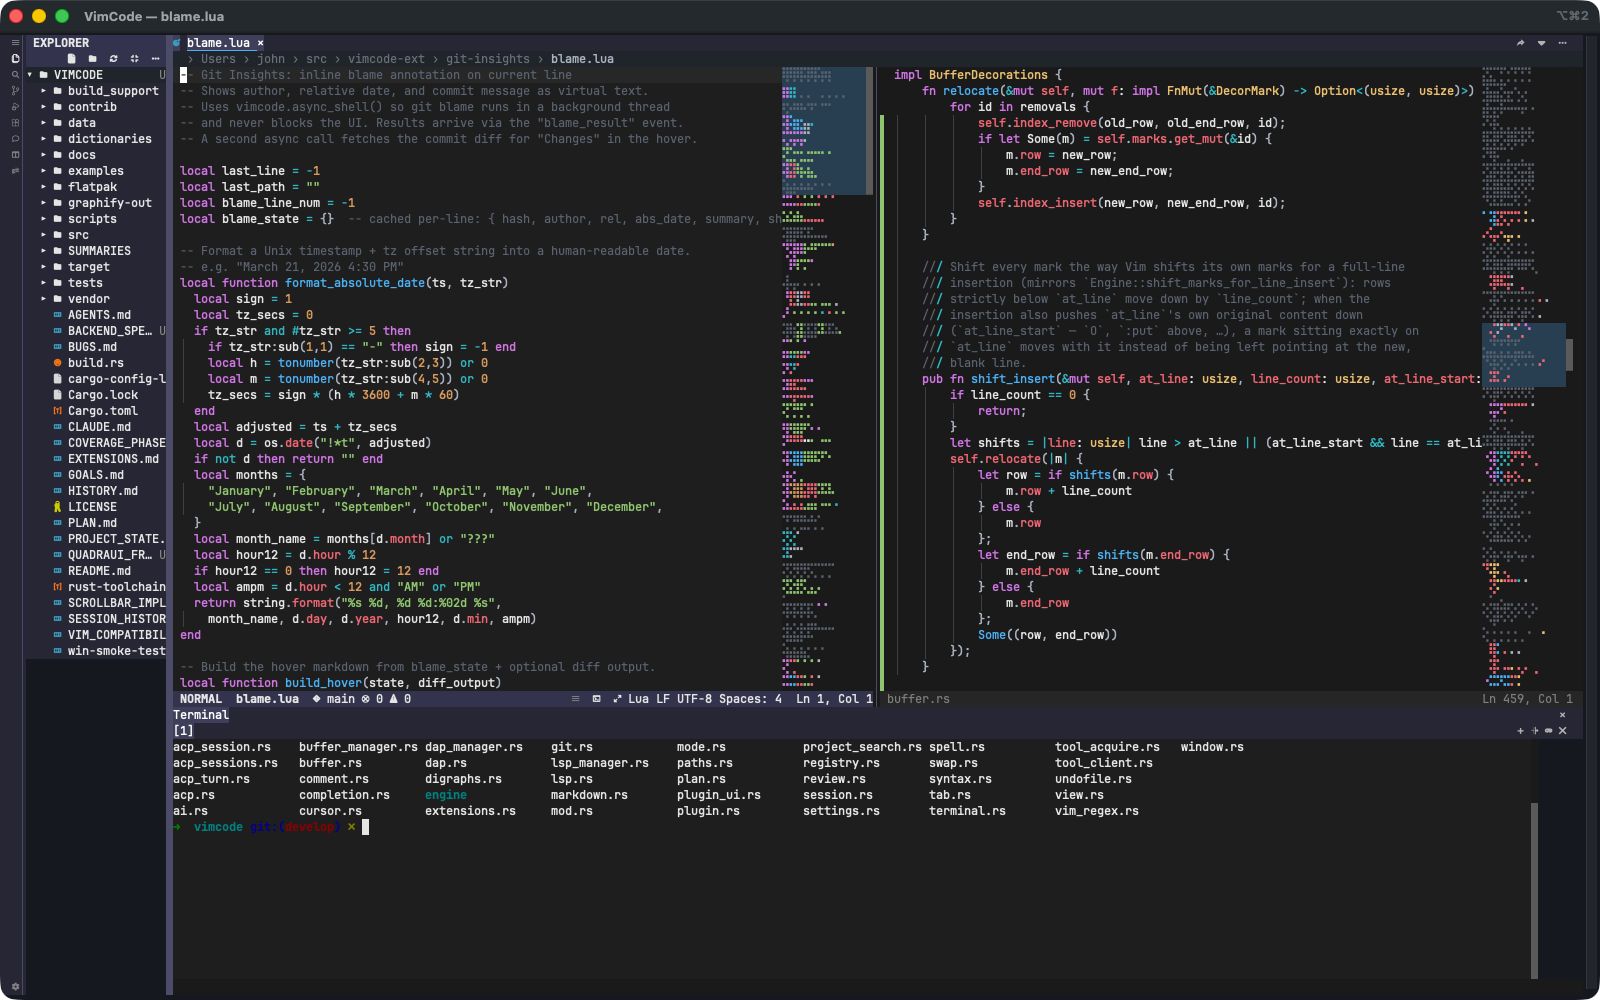Image resolution: width=1600 pixels, height=1000 pixels.
Task: Open the Extensions grid icon in activity bar
Action: point(15,123)
